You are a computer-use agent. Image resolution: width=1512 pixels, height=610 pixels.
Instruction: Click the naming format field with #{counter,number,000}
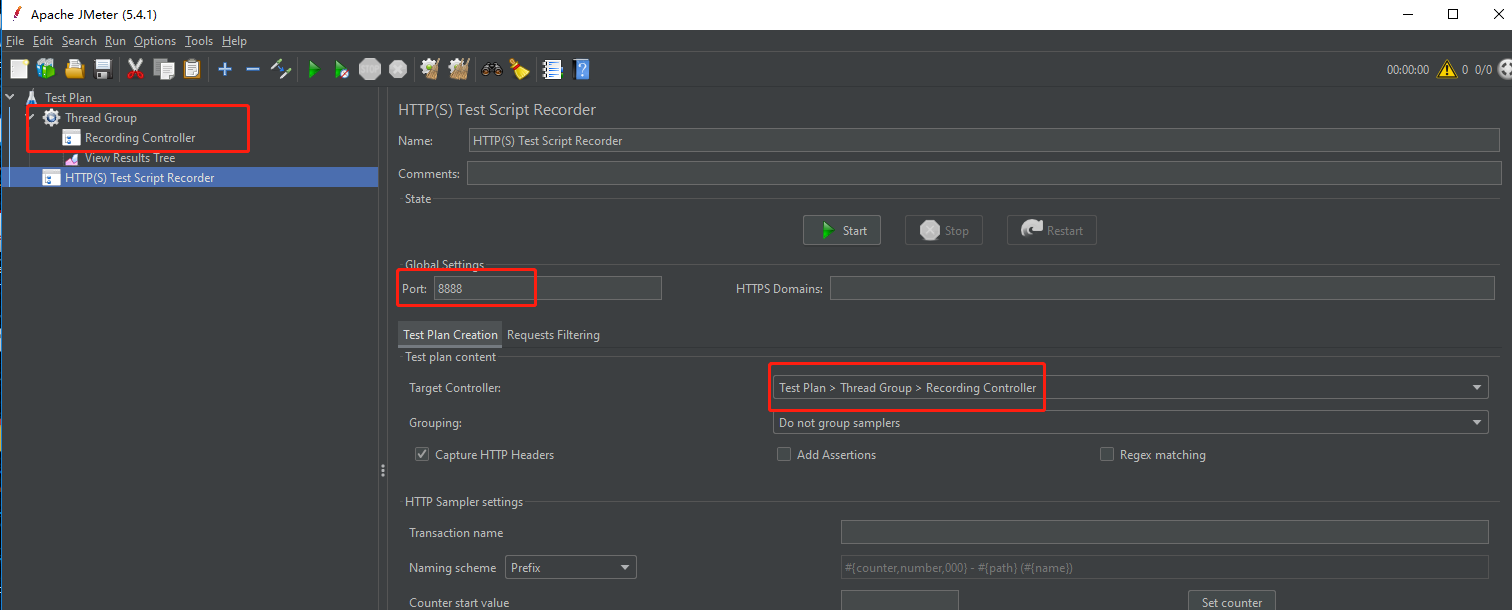click(x=1165, y=567)
